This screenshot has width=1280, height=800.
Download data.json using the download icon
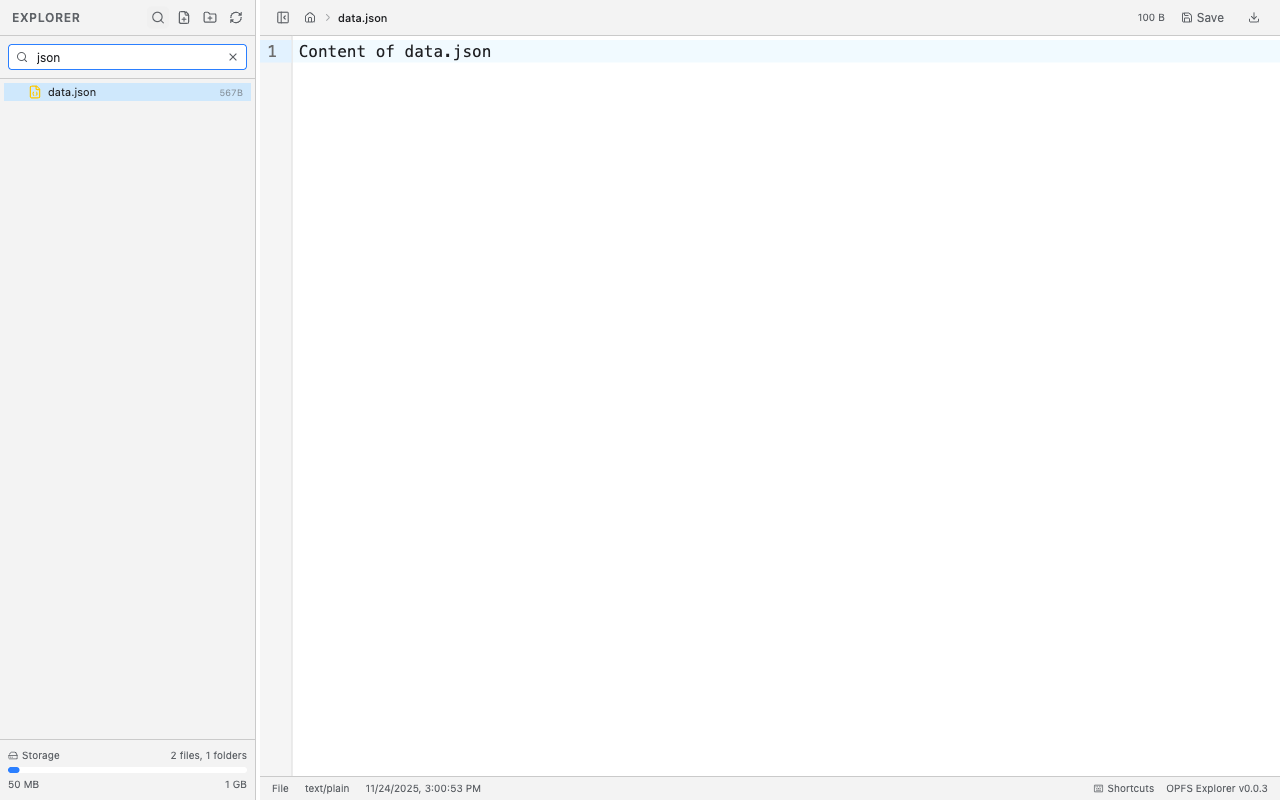click(1253, 17)
